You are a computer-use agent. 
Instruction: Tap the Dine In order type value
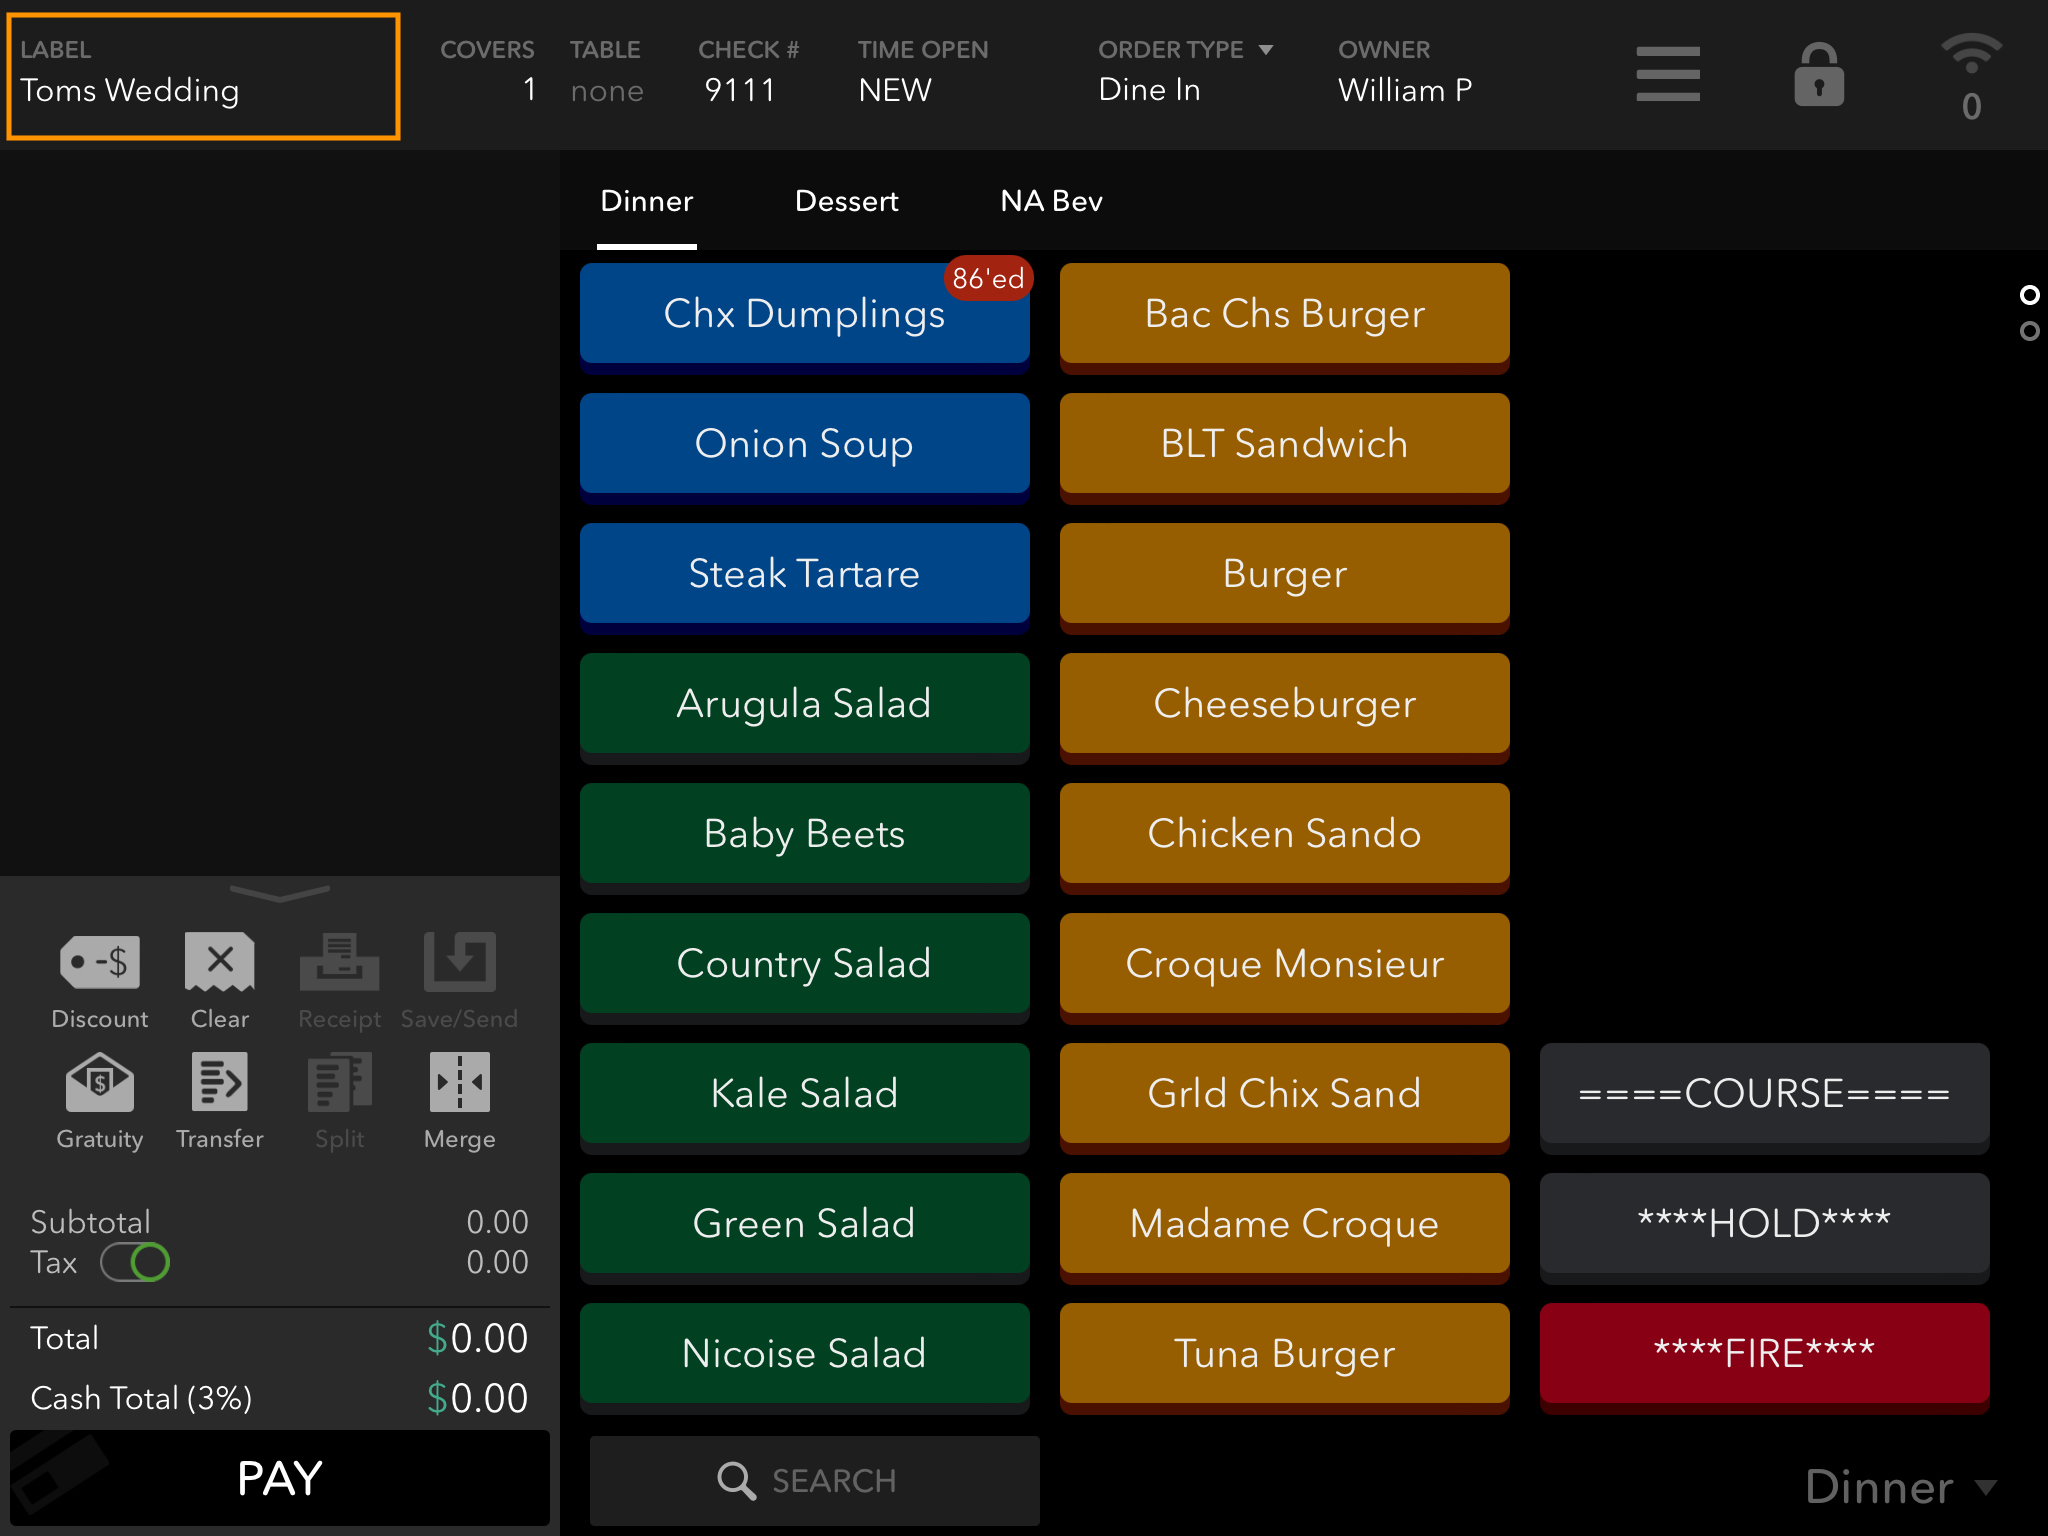pyautogui.click(x=1149, y=90)
